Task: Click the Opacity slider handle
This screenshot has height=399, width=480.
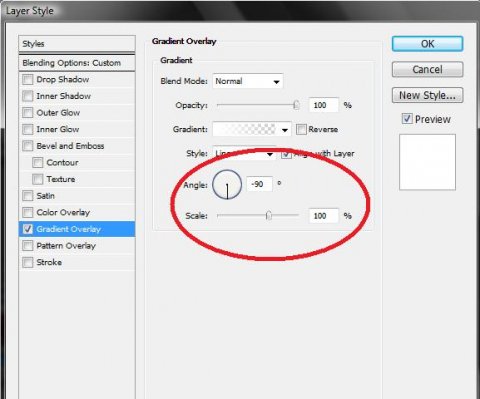Action: pyautogui.click(x=296, y=105)
